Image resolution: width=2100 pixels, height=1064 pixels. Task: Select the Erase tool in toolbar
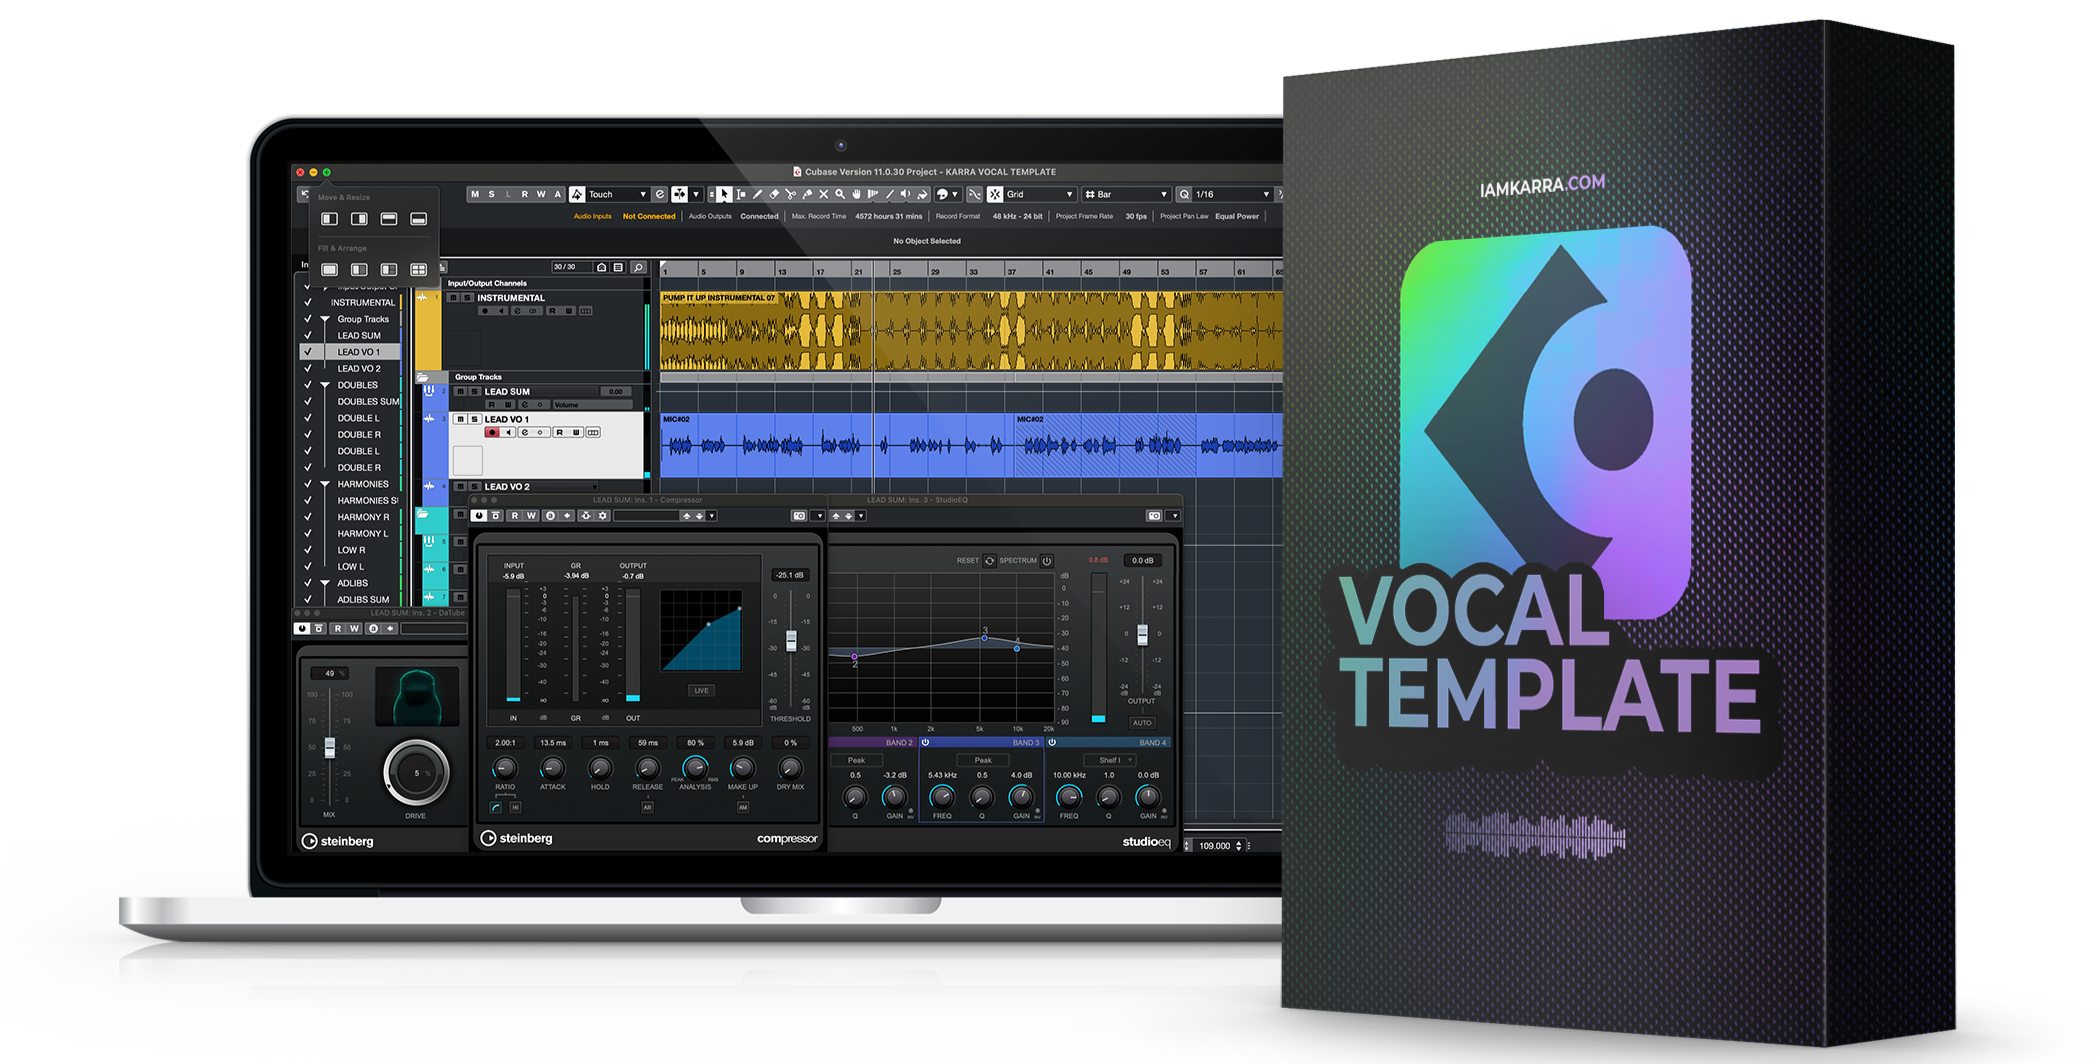(774, 195)
